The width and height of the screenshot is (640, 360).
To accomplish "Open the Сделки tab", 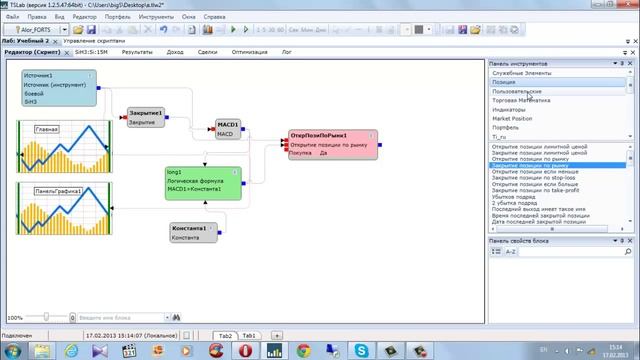I will [x=207, y=52].
